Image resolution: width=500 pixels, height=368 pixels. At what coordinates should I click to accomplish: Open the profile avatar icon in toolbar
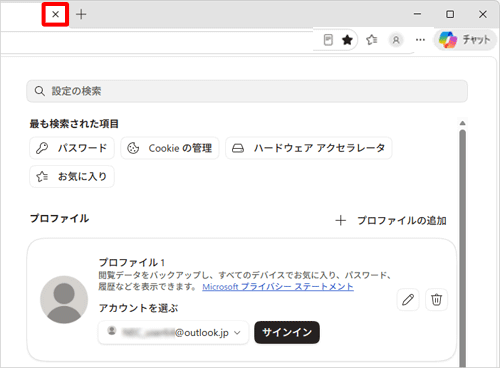coord(396,40)
